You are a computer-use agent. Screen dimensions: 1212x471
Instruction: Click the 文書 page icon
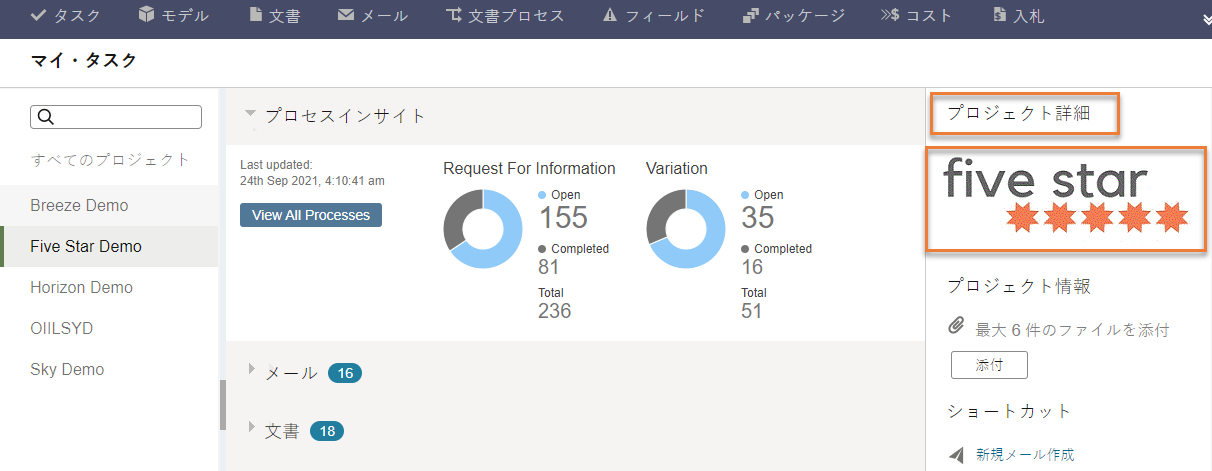coord(256,15)
